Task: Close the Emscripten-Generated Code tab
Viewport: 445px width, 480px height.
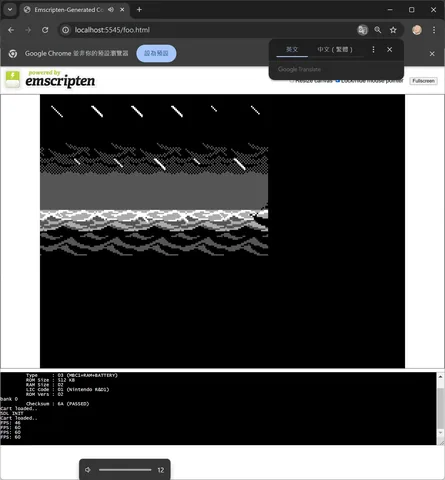Action: tap(122, 10)
